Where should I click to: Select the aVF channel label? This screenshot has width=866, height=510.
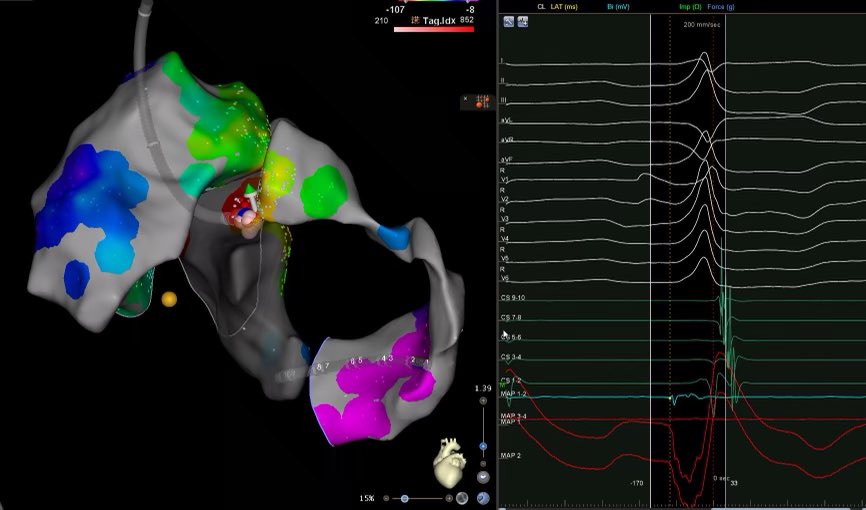pos(506,160)
